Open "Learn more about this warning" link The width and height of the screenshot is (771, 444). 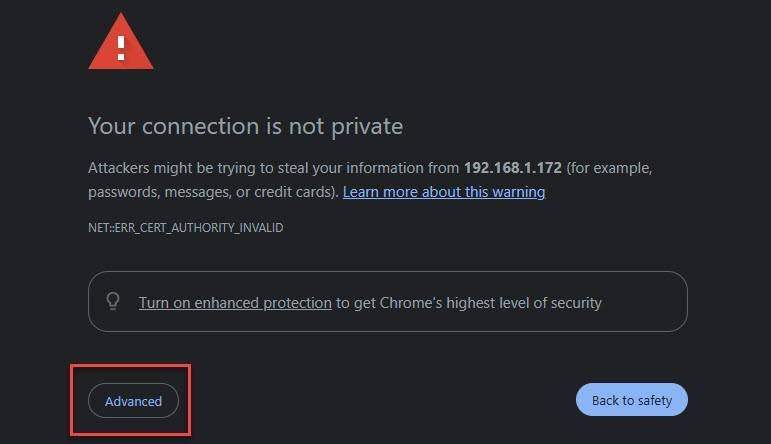point(444,191)
